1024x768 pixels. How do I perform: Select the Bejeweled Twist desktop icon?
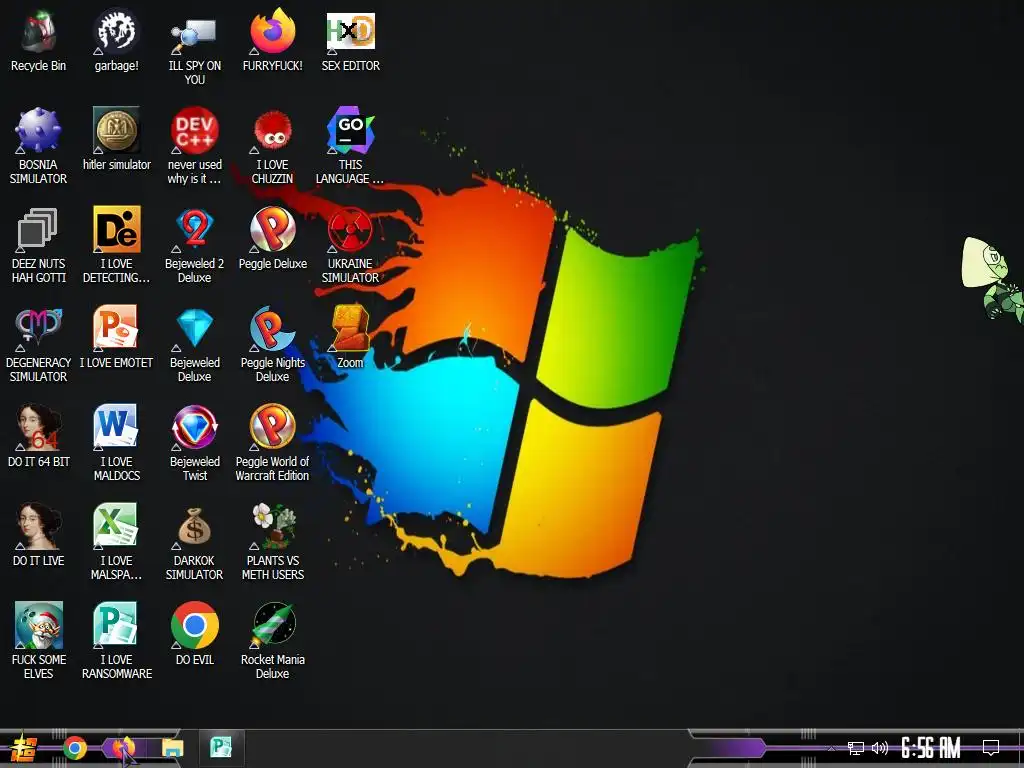194,426
